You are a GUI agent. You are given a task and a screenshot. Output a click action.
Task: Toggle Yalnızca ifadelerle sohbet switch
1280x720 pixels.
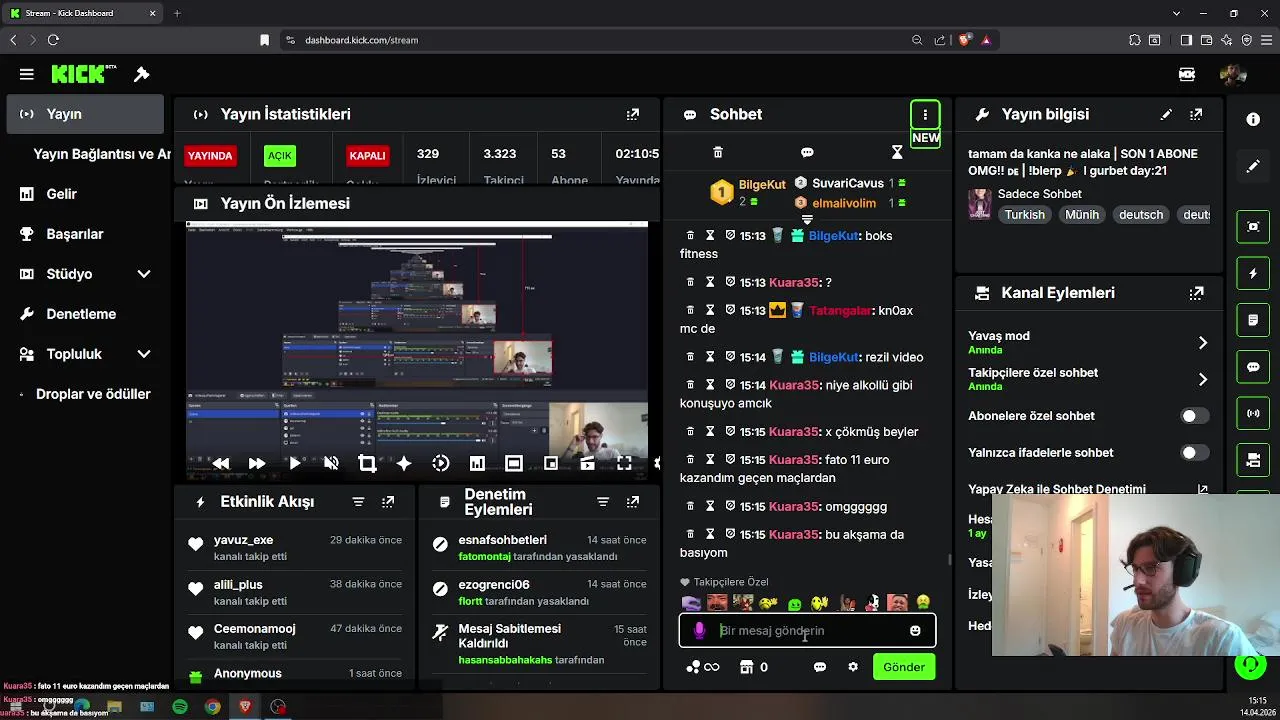pyautogui.click(x=1194, y=453)
